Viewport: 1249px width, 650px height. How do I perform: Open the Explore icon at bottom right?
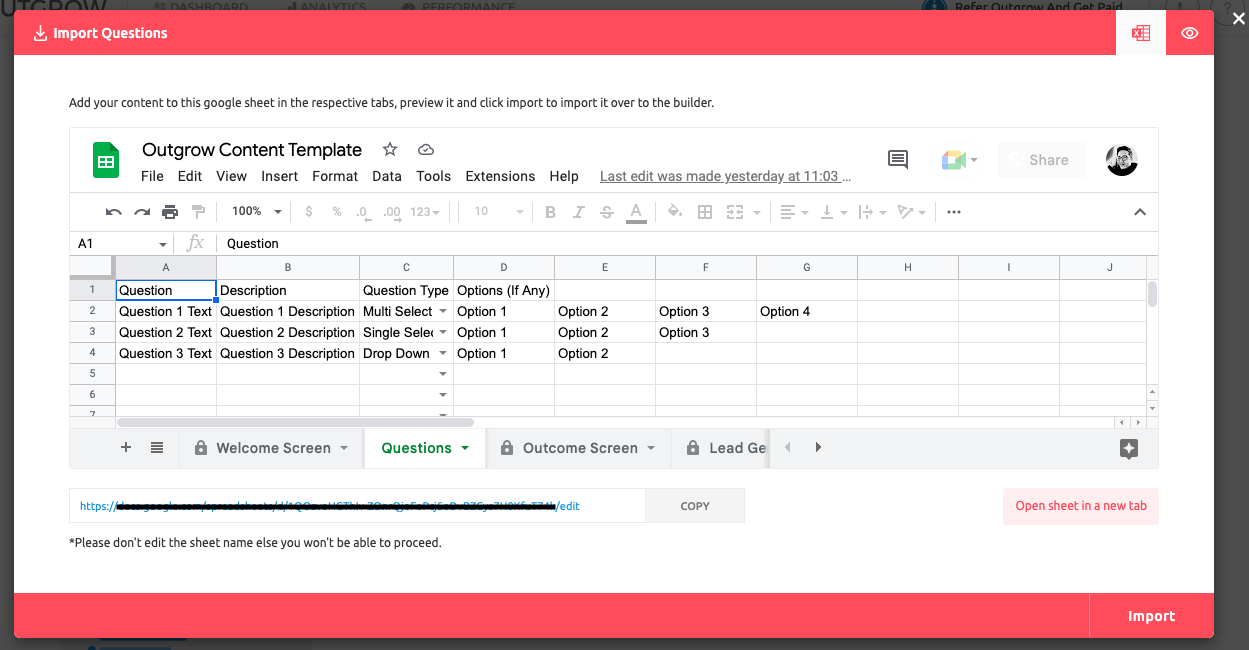[1129, 449]
